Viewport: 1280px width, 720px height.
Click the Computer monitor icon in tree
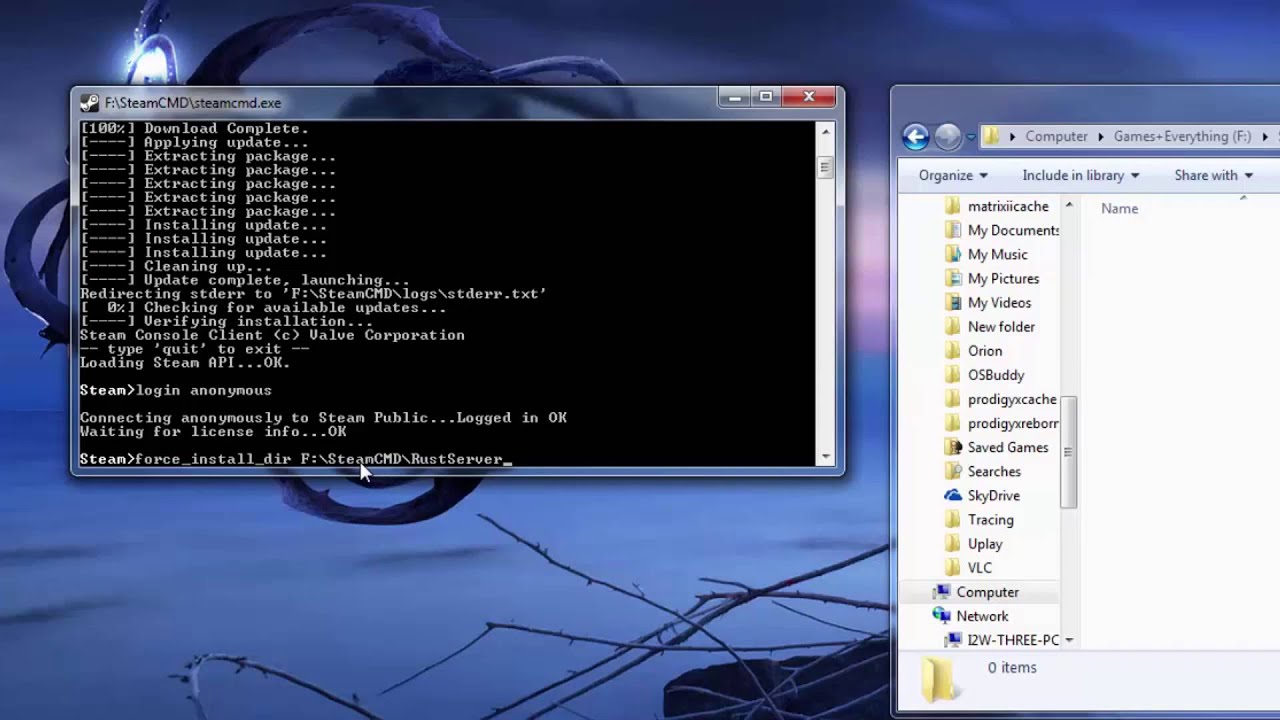[941, 592]
